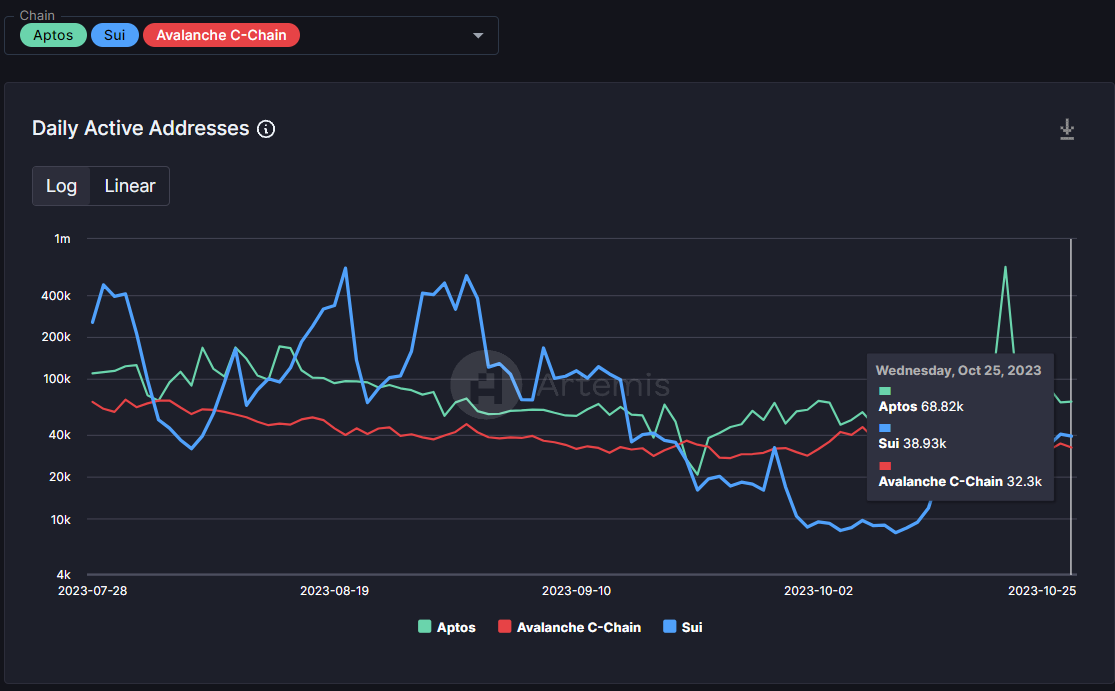
Task: Click the Oct 25, 2023 tooltip header
Action: pos(958,370)
